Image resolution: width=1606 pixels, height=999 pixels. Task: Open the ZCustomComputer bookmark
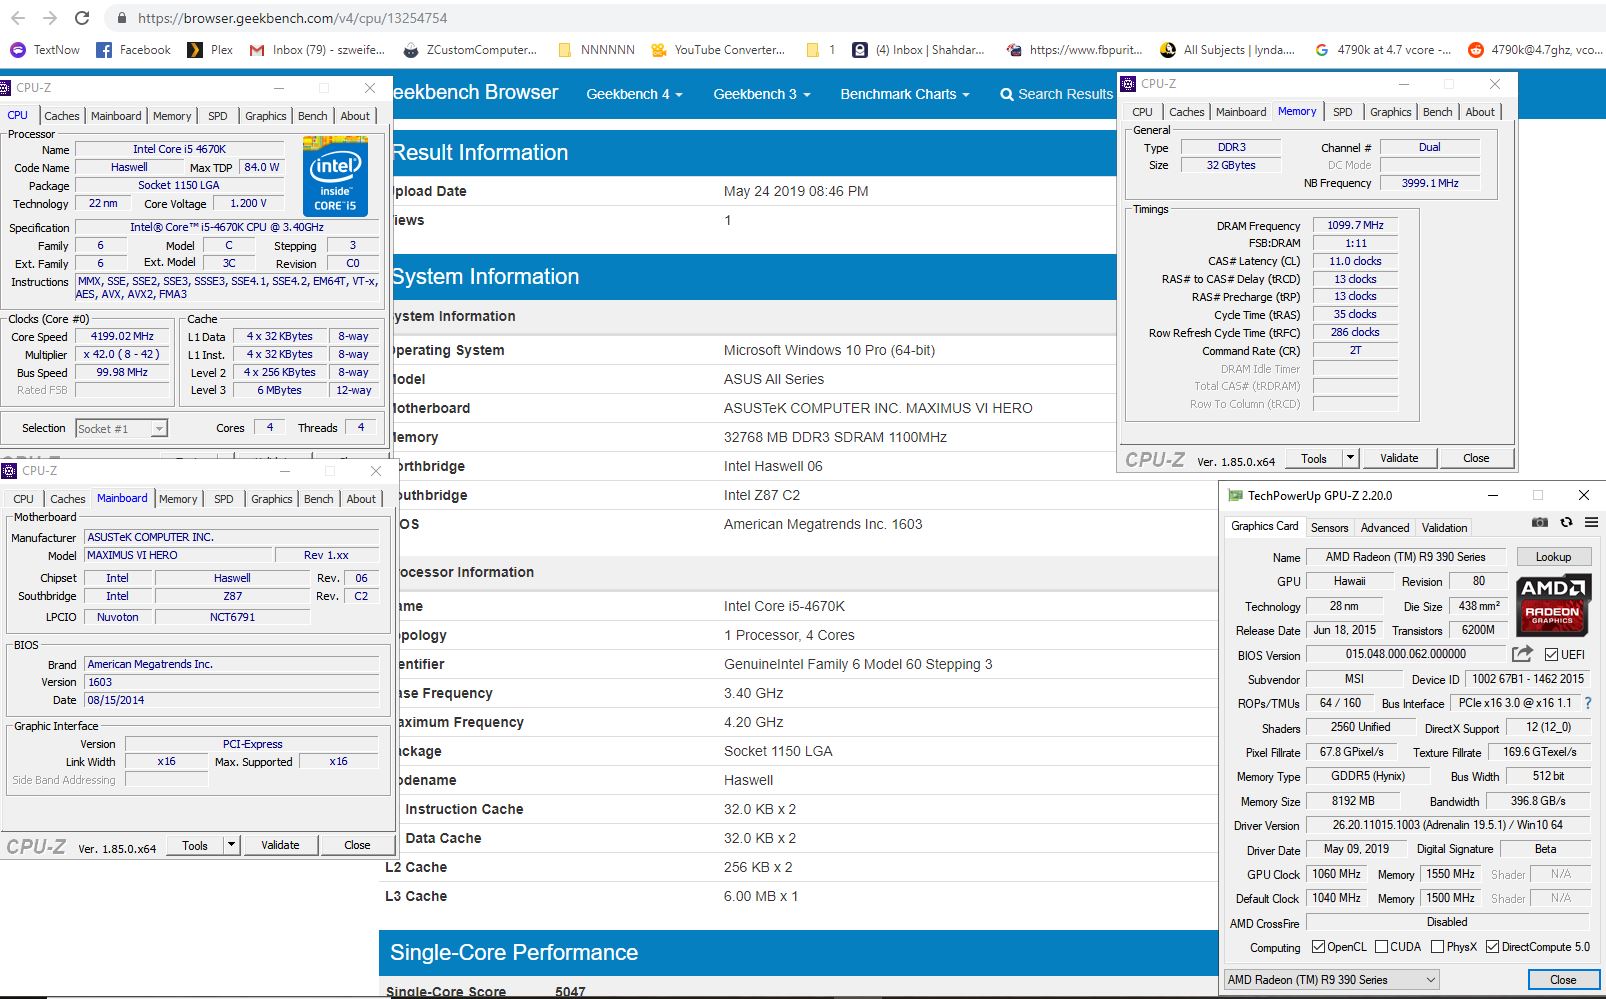coord(470,50)
